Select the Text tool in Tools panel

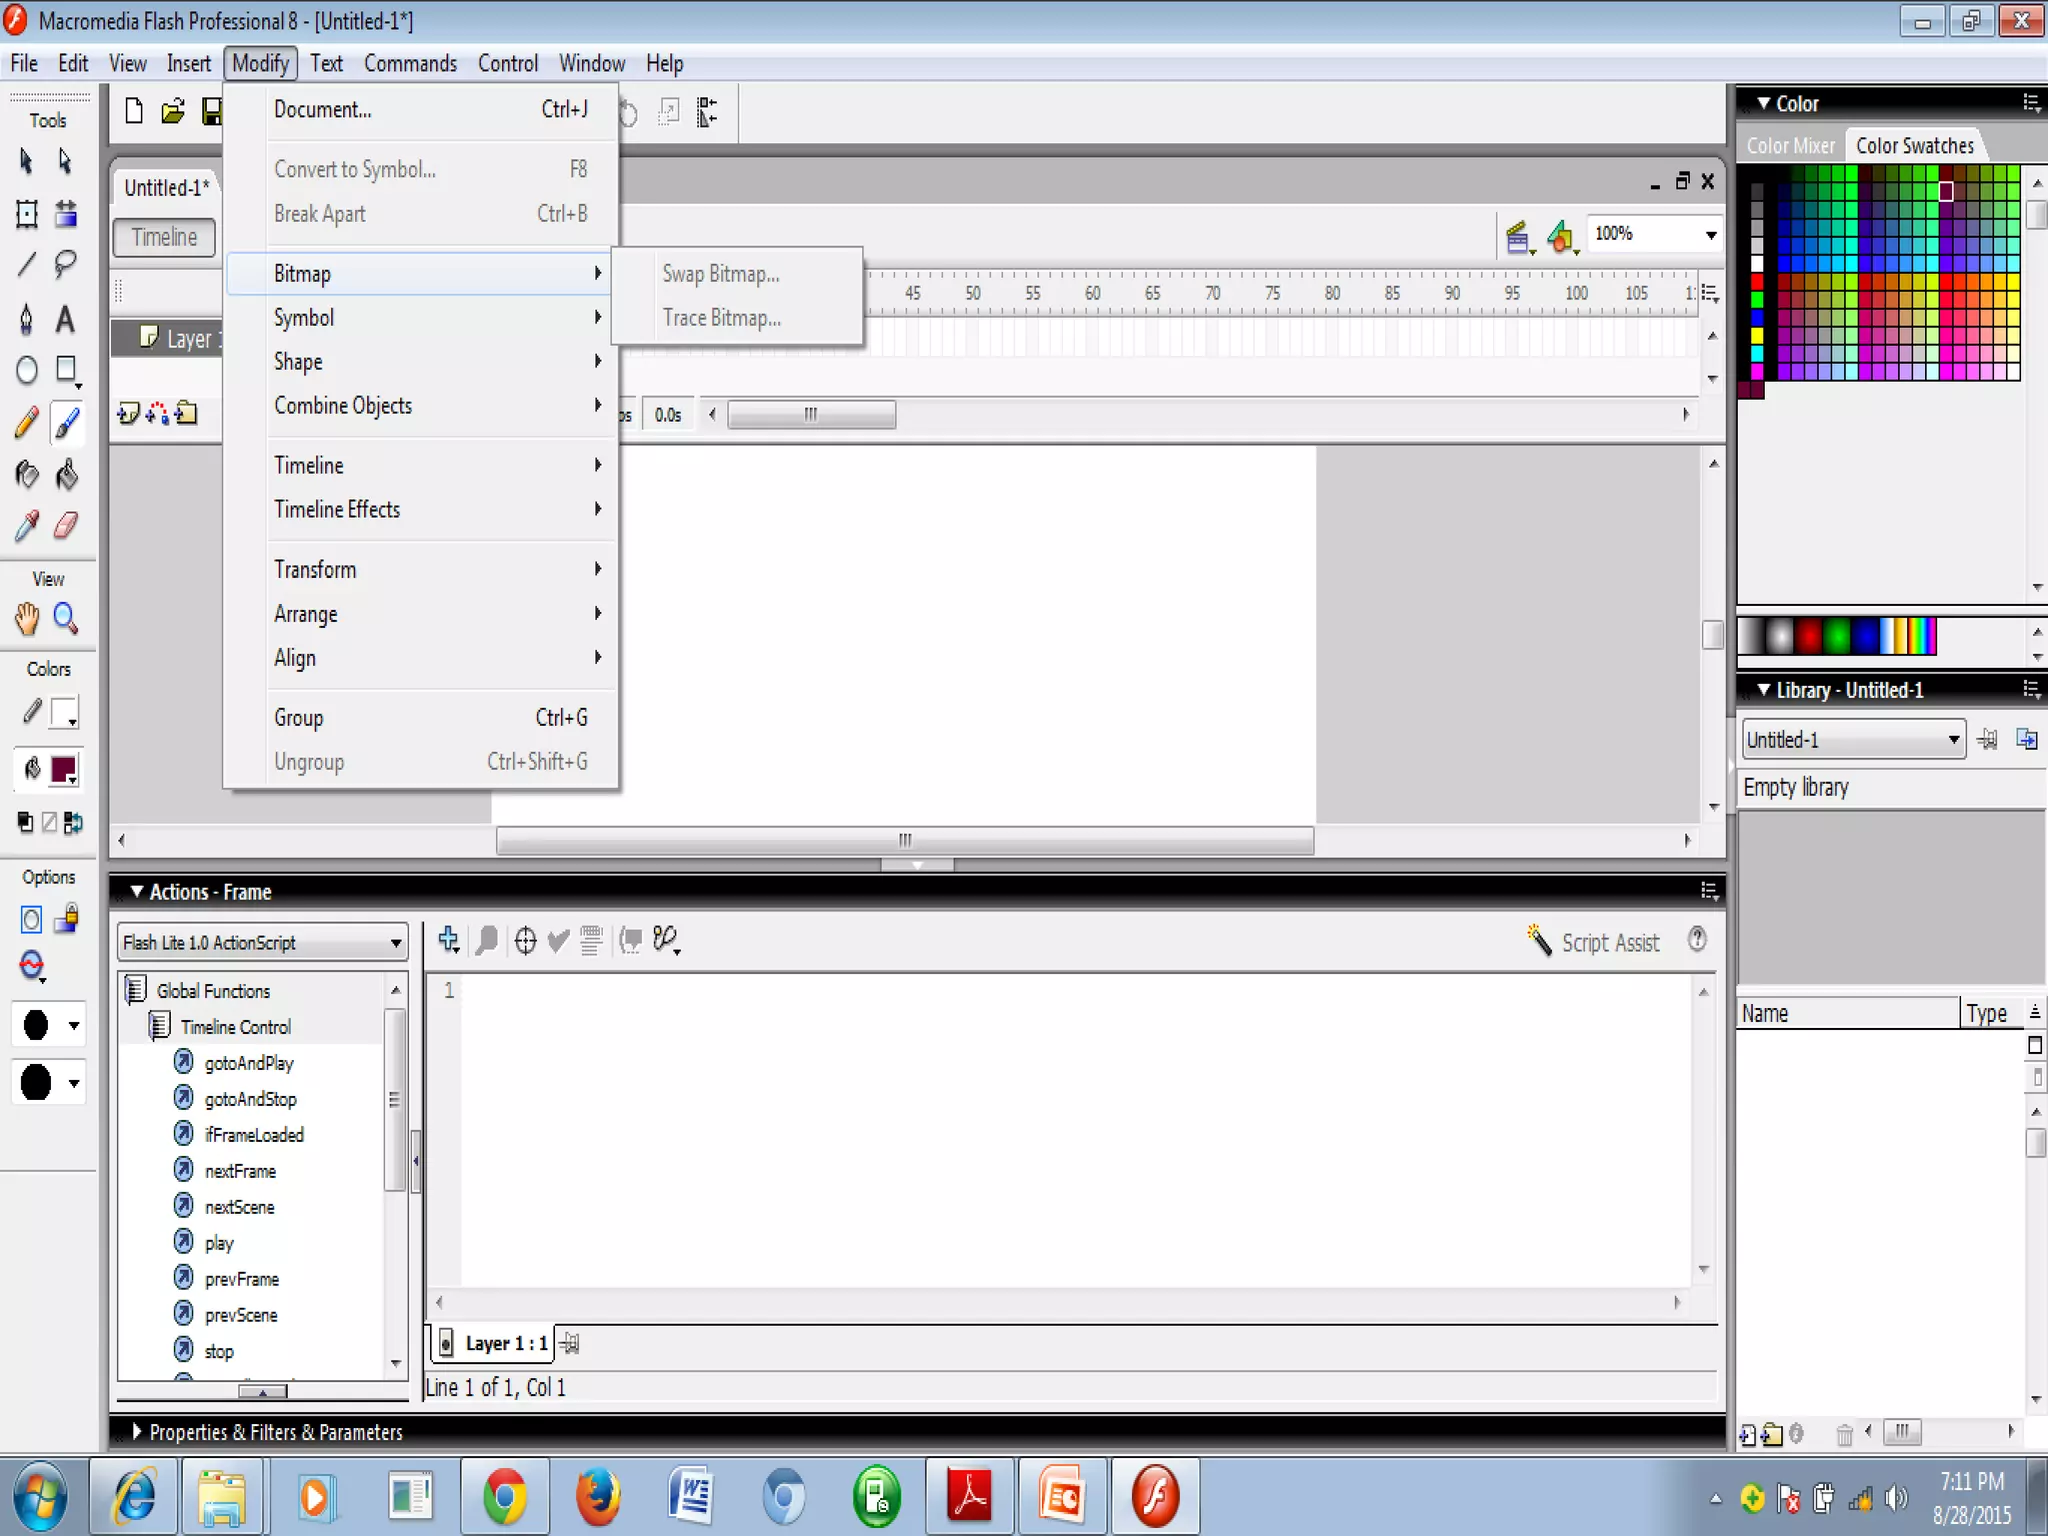pyautogui.click(x=65, y=319)
